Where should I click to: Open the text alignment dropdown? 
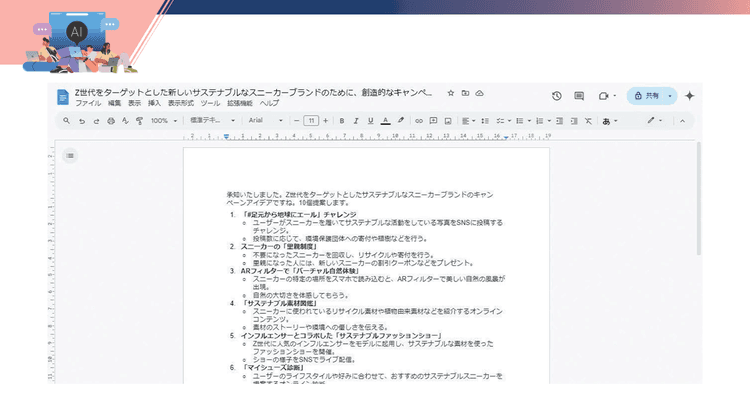468,121
